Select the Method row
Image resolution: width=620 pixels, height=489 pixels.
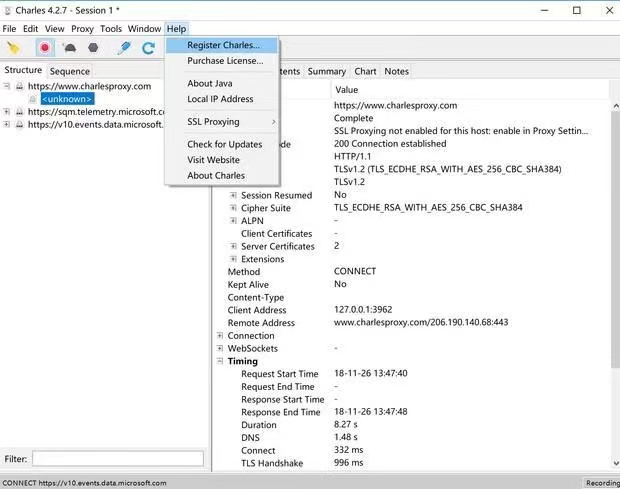click(x=412, y=272)
